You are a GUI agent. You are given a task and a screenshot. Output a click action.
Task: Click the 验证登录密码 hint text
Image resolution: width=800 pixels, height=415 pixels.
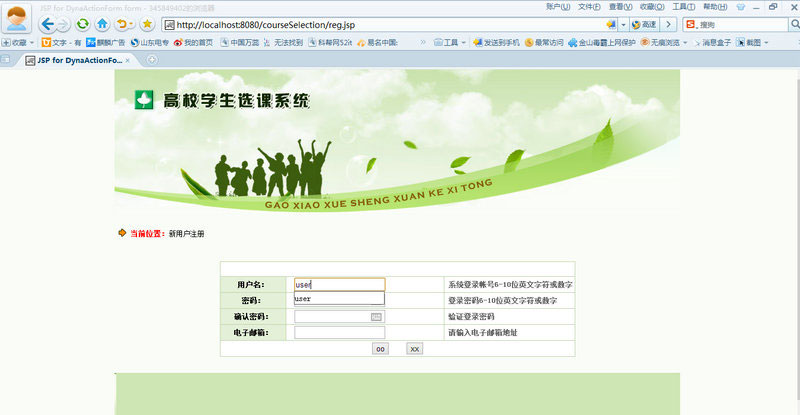point(471,316)
